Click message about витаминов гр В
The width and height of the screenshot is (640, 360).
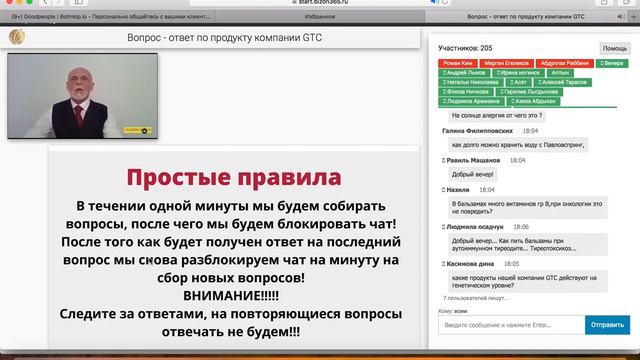click(528, 207)
